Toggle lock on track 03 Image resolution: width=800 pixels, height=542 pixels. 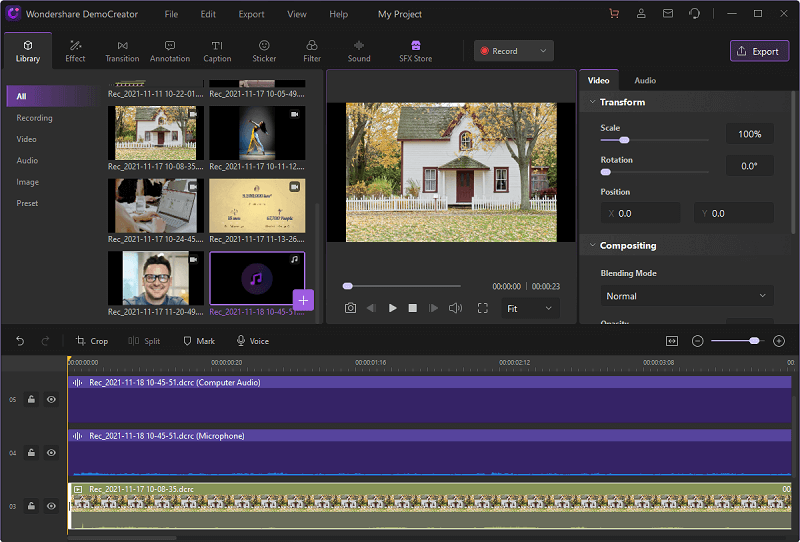31,506
